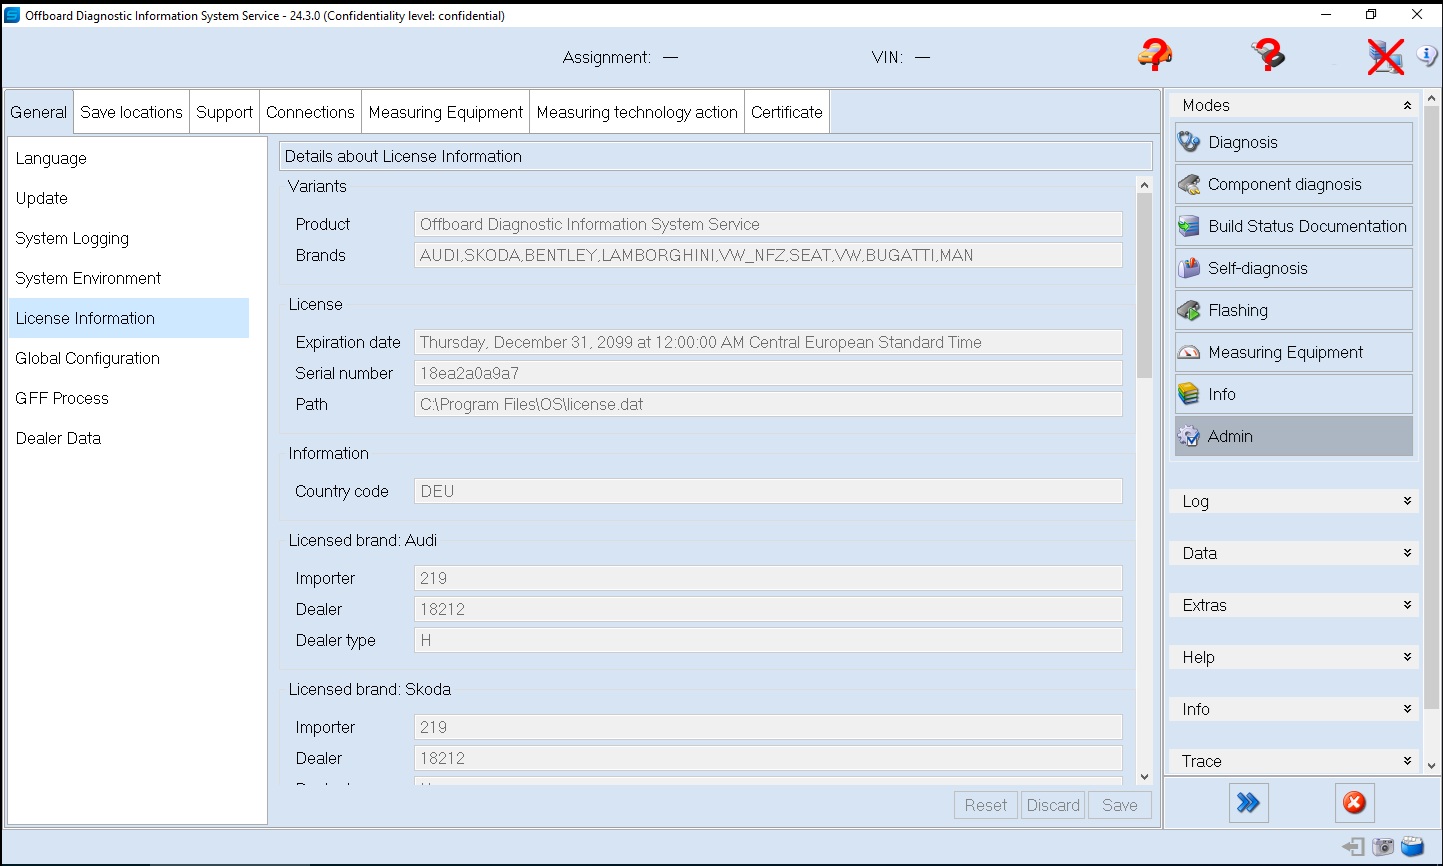
Task: Capture a screenshot using the camera icon
Action: 1383,846
